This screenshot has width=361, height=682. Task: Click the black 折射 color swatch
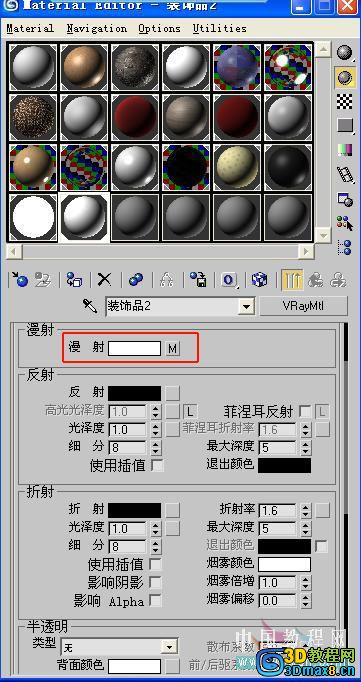tap(134, 510)
